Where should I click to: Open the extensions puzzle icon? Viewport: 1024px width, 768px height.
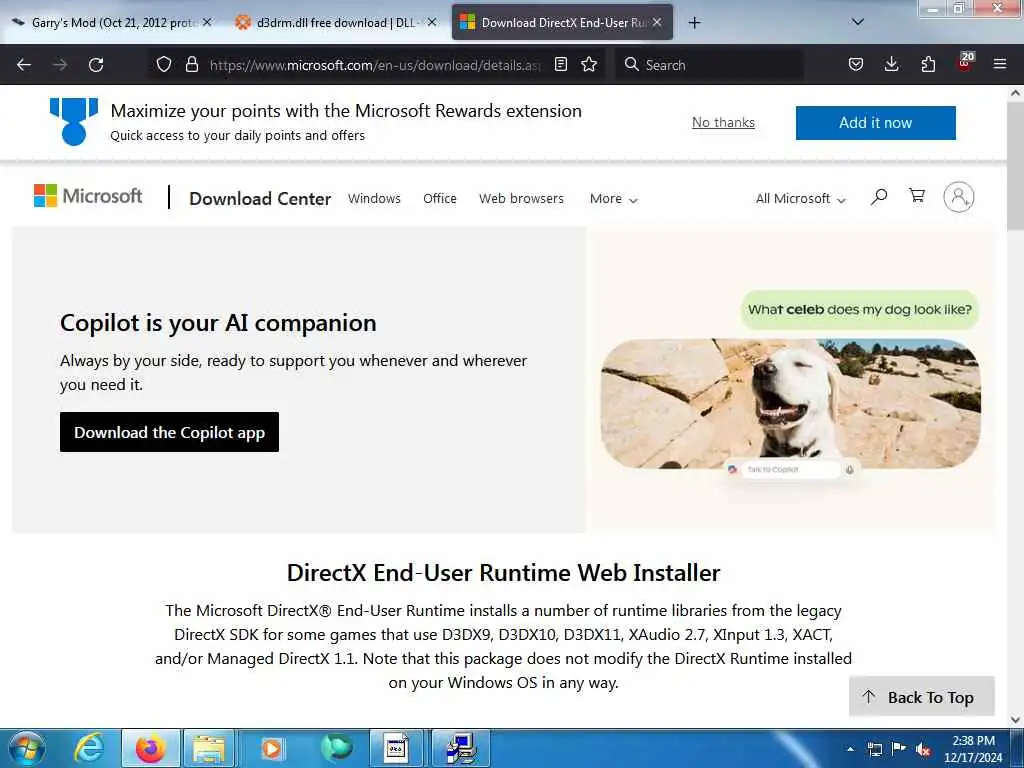pyautogui.click(x=928, y=64)
